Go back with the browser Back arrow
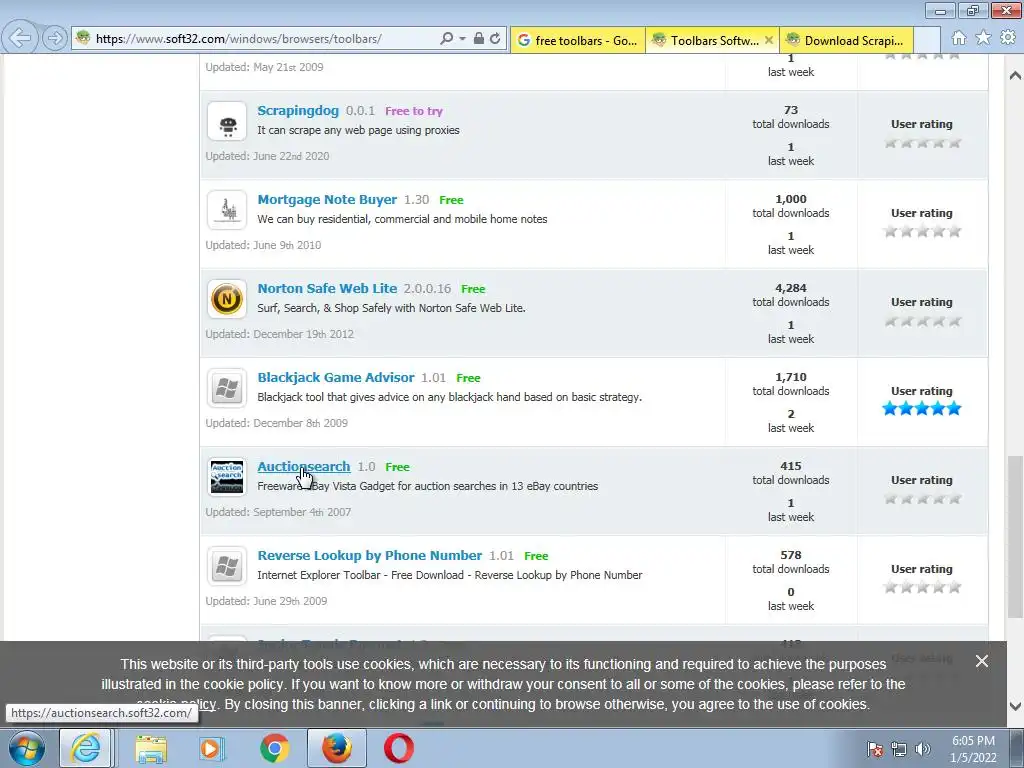 pyautogui.click(x=20, y=38)
